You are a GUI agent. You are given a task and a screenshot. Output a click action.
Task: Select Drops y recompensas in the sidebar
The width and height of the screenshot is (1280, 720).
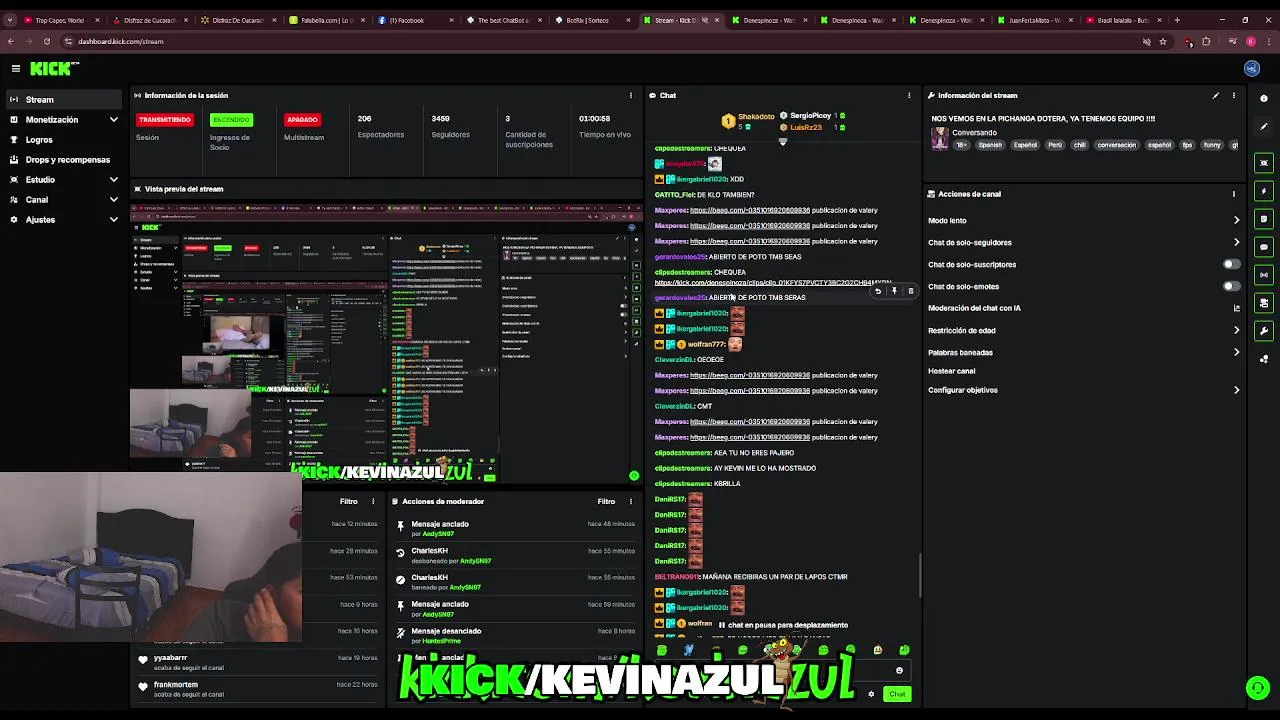64,160
